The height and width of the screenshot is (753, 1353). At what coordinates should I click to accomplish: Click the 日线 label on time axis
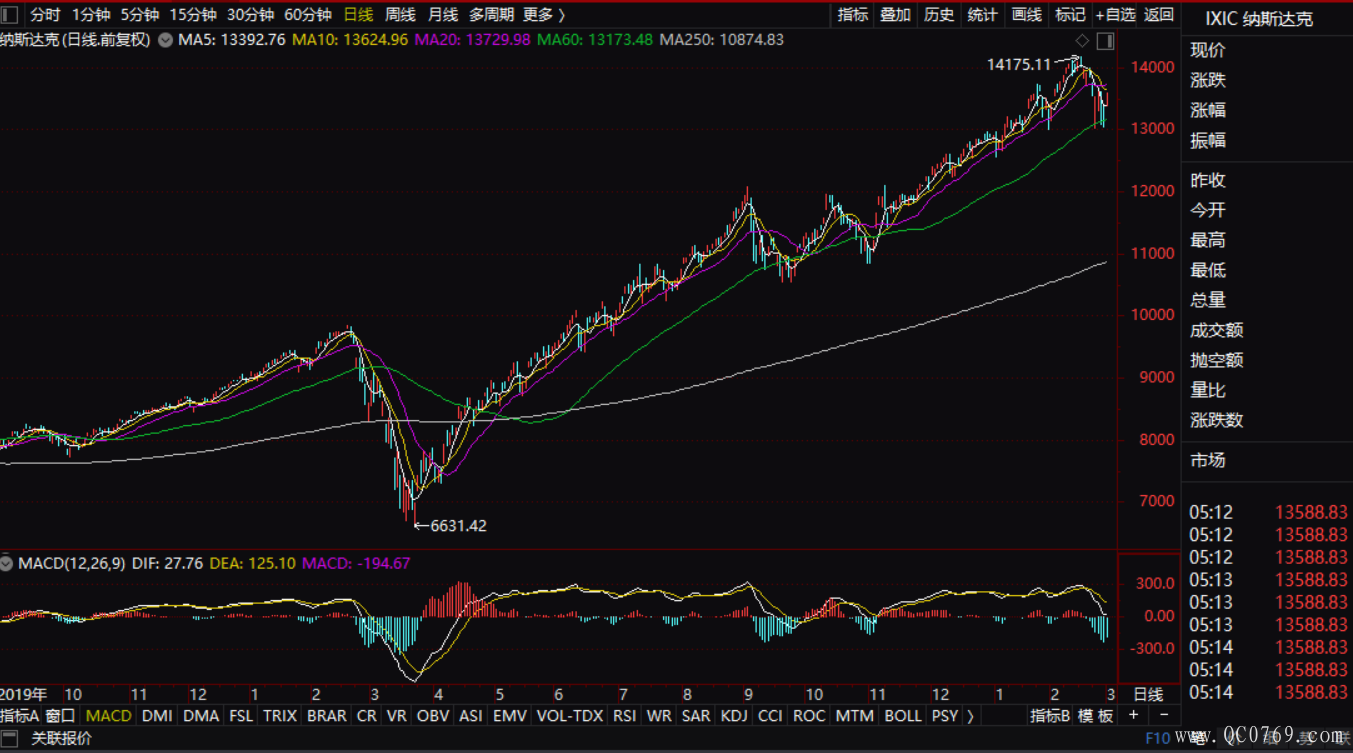point(1147,694)
